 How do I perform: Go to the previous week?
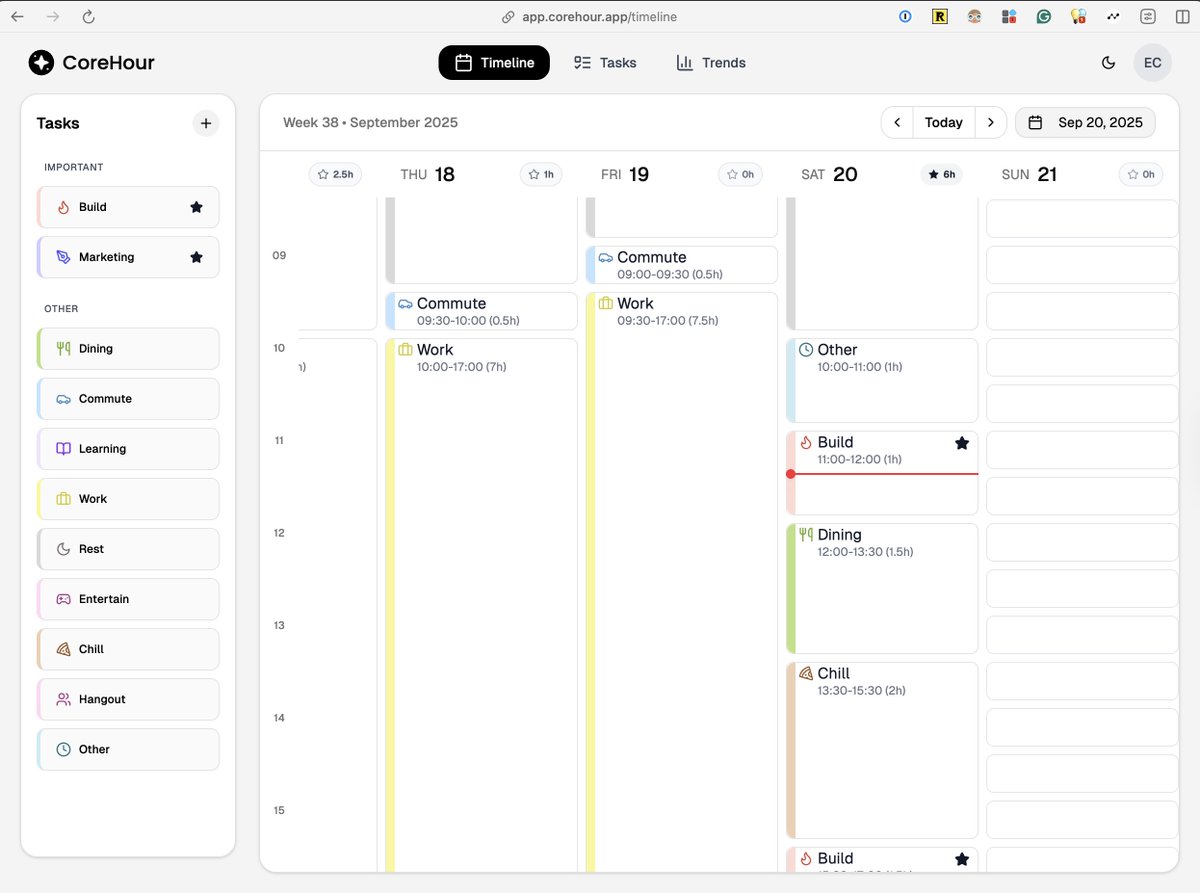tap(897, 122)
